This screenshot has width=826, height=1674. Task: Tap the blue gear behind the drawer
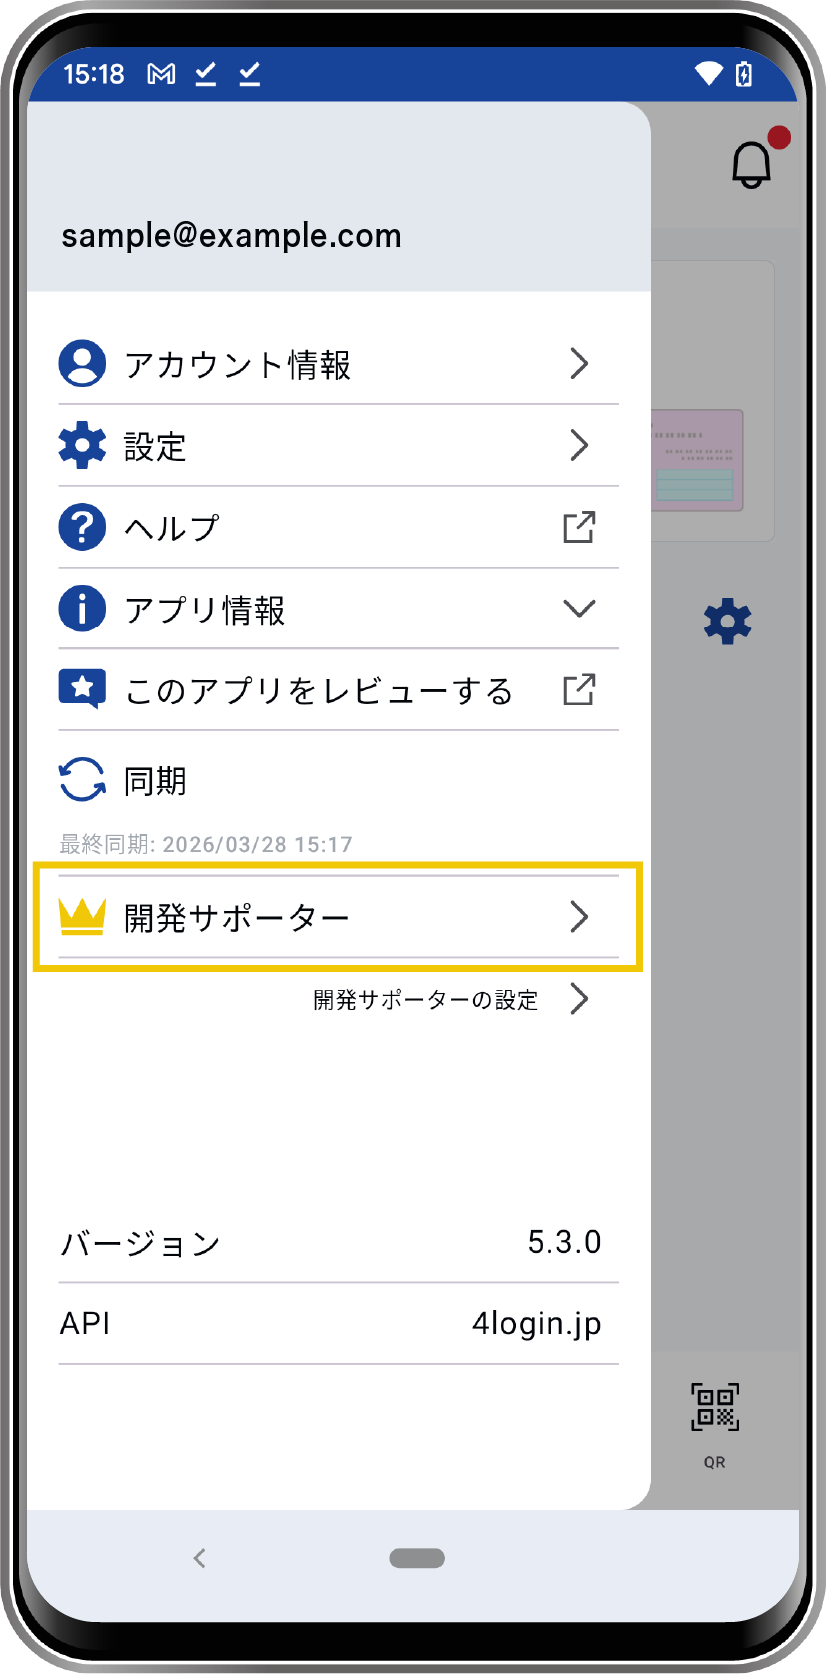727,622
